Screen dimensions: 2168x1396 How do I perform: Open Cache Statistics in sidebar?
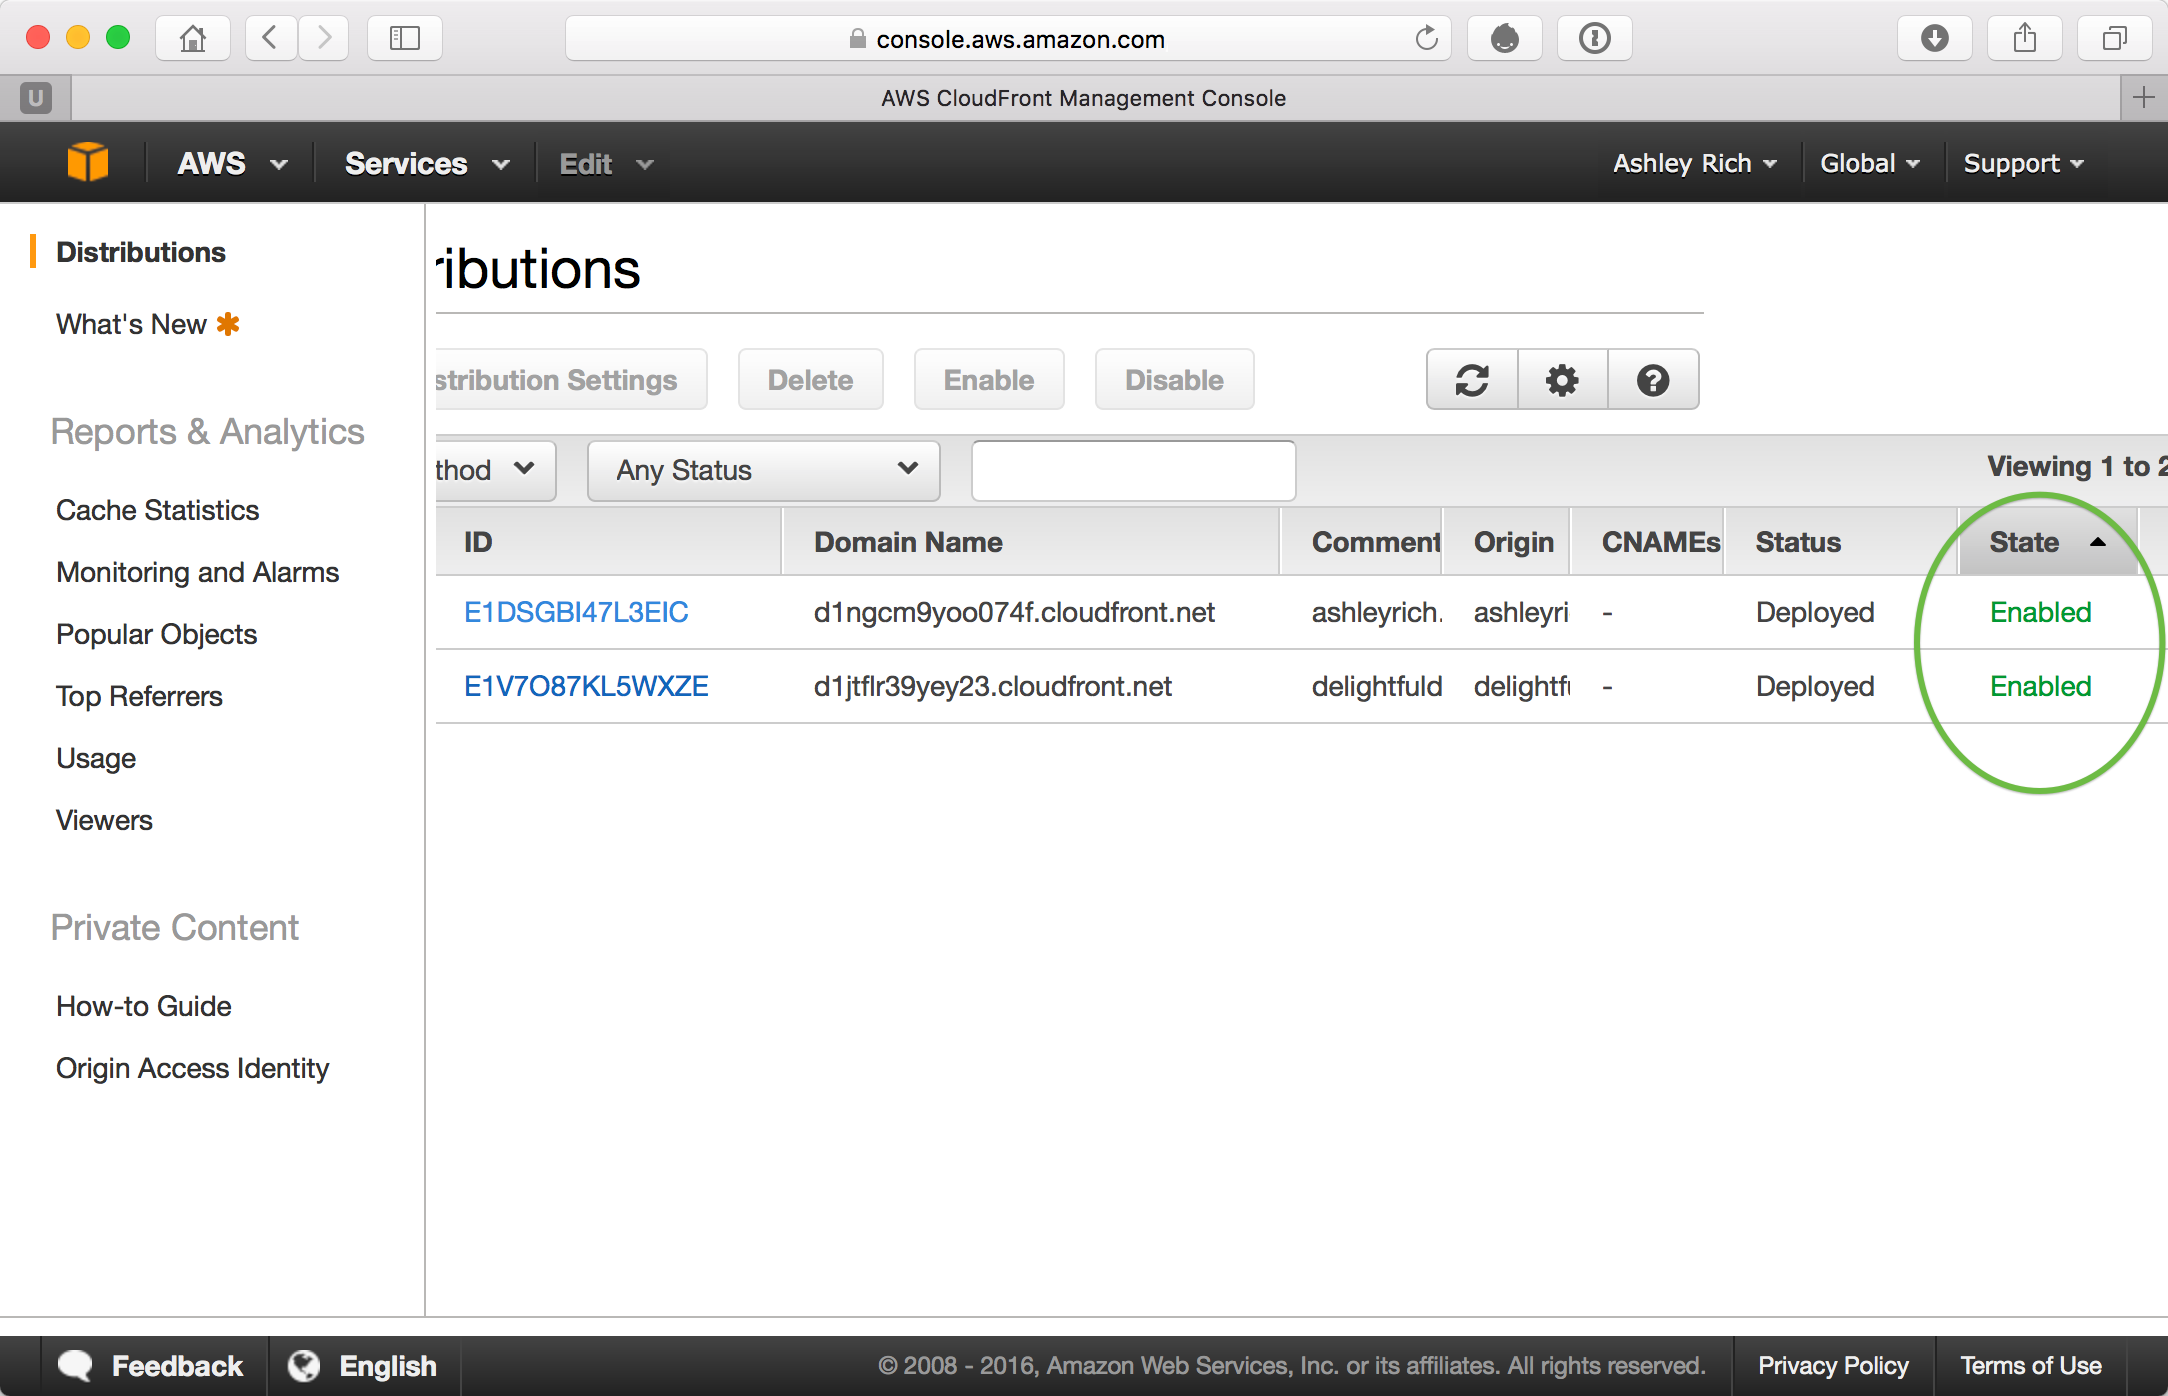click(157, 510)
